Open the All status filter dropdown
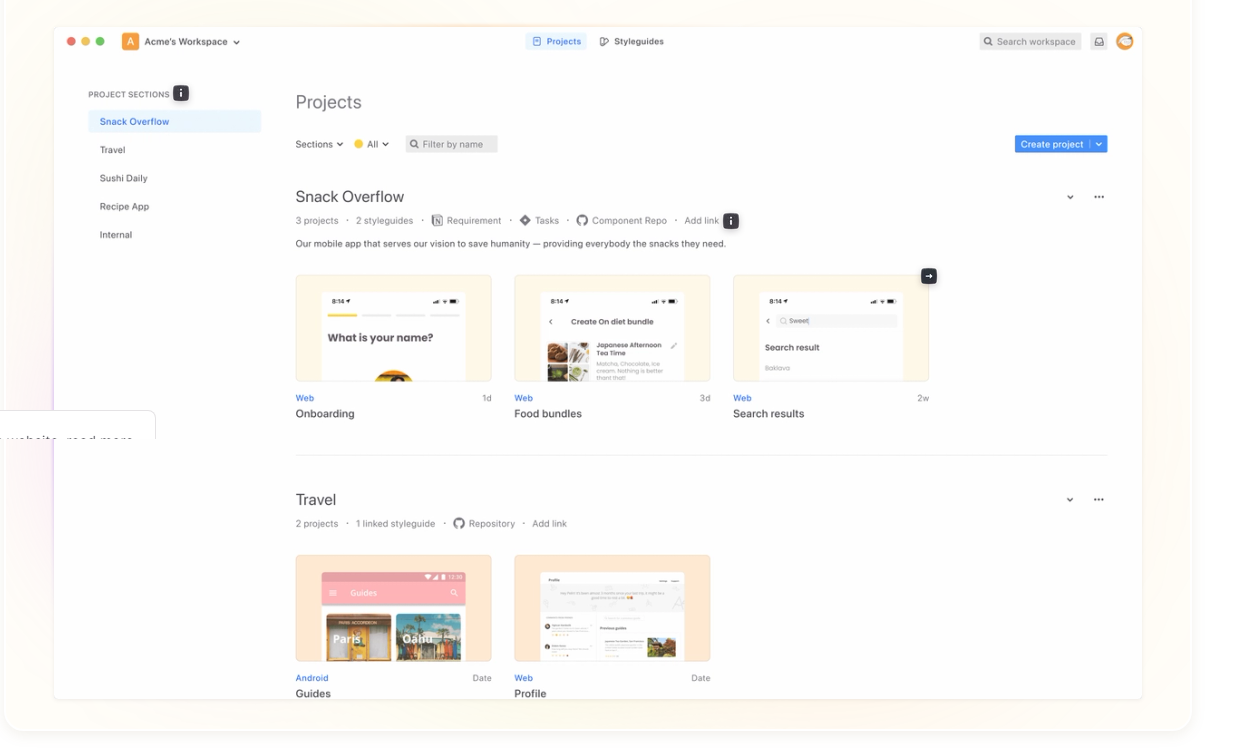Image resolution: width=1250 pixels, height=755 pixels. 372,144
